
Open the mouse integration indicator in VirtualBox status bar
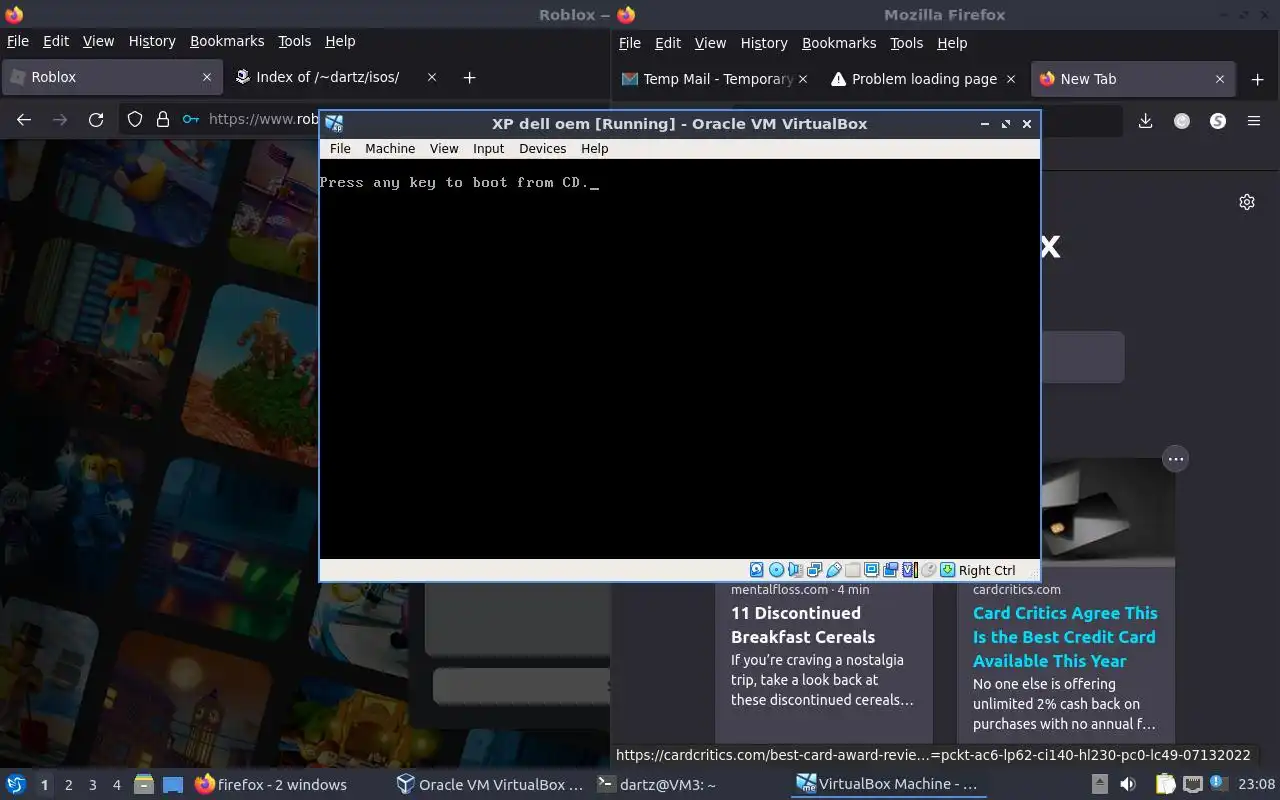928,570
